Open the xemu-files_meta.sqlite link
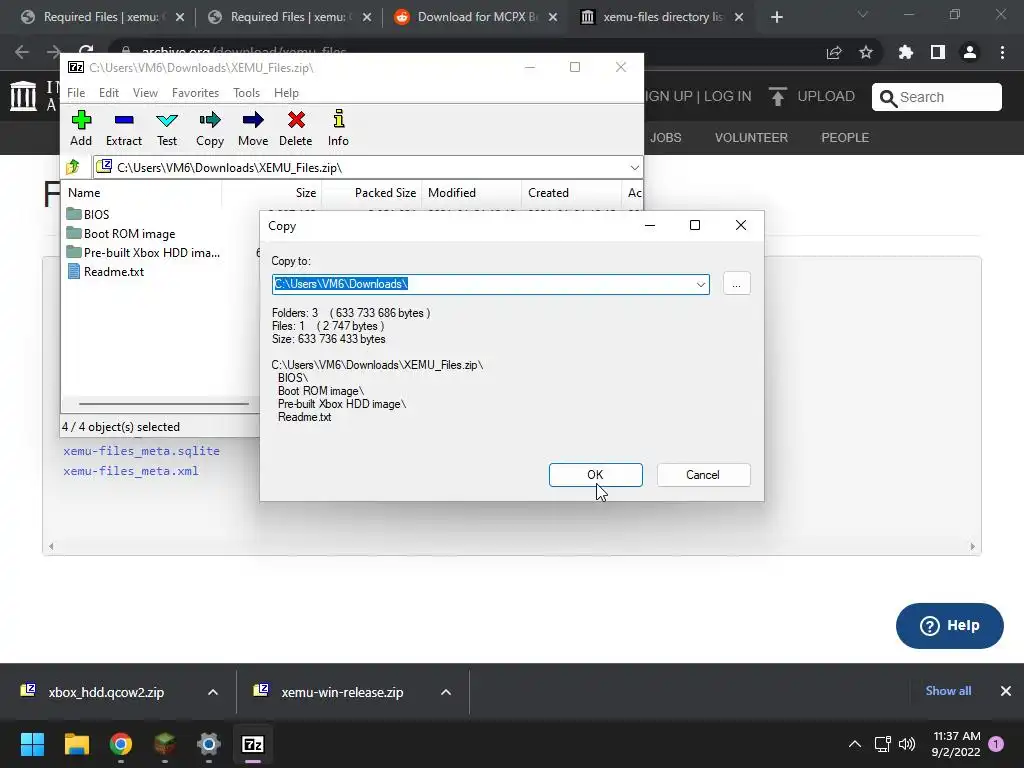1024x768 pixels. tap(141, 451)
